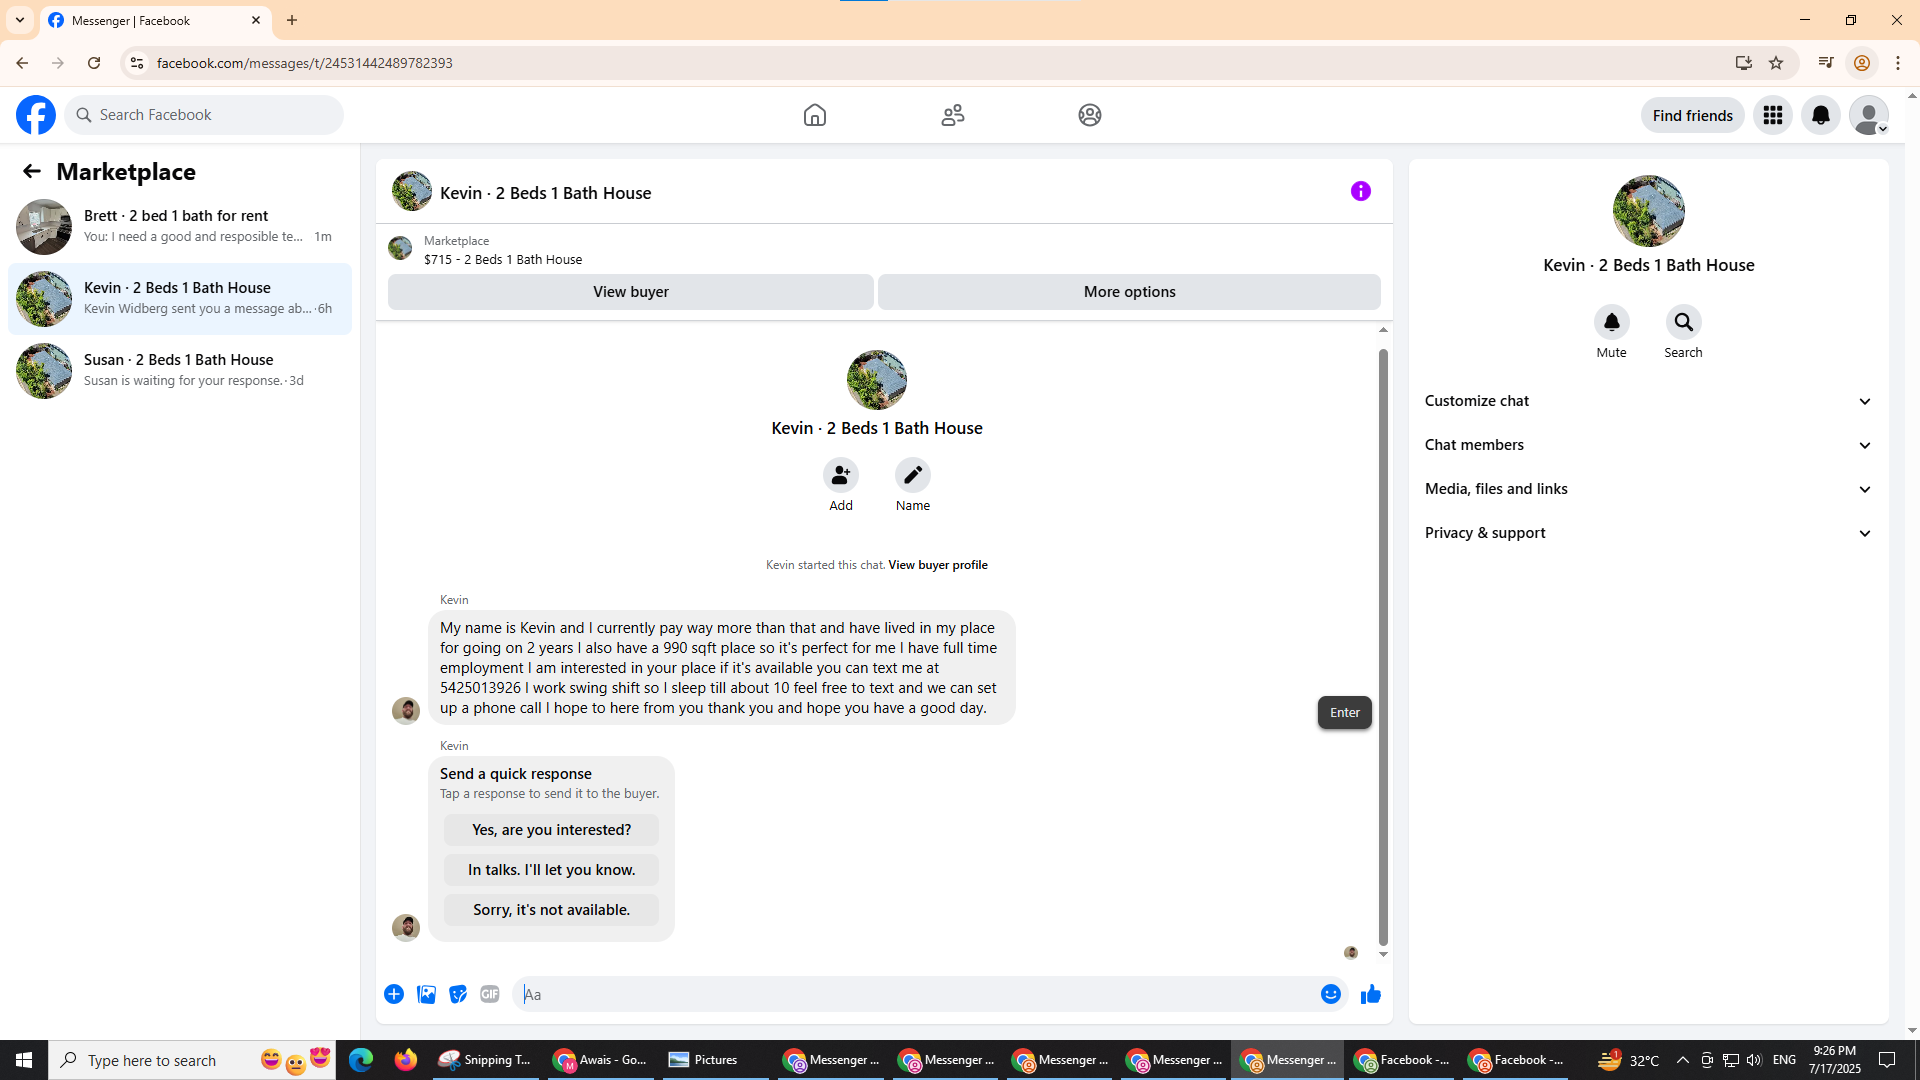Open the taskbar clock showing 9:26 PM
The height and width of the screenshot is (1080, 1920).
pyautogui.click(x=1834, y=1060)
